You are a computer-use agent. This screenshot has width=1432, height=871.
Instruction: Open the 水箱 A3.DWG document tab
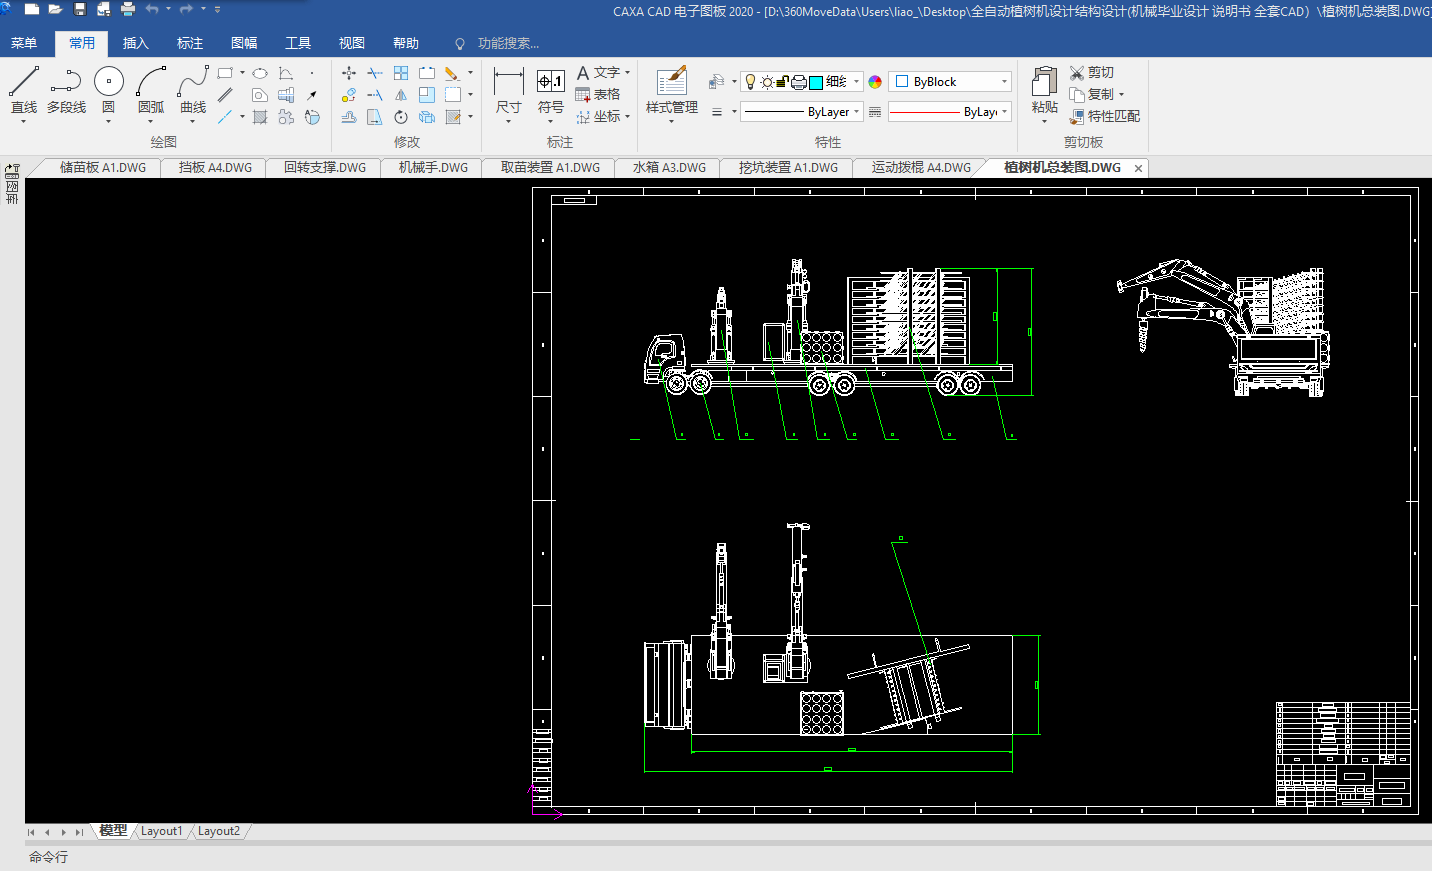click(x=668, y=168)
